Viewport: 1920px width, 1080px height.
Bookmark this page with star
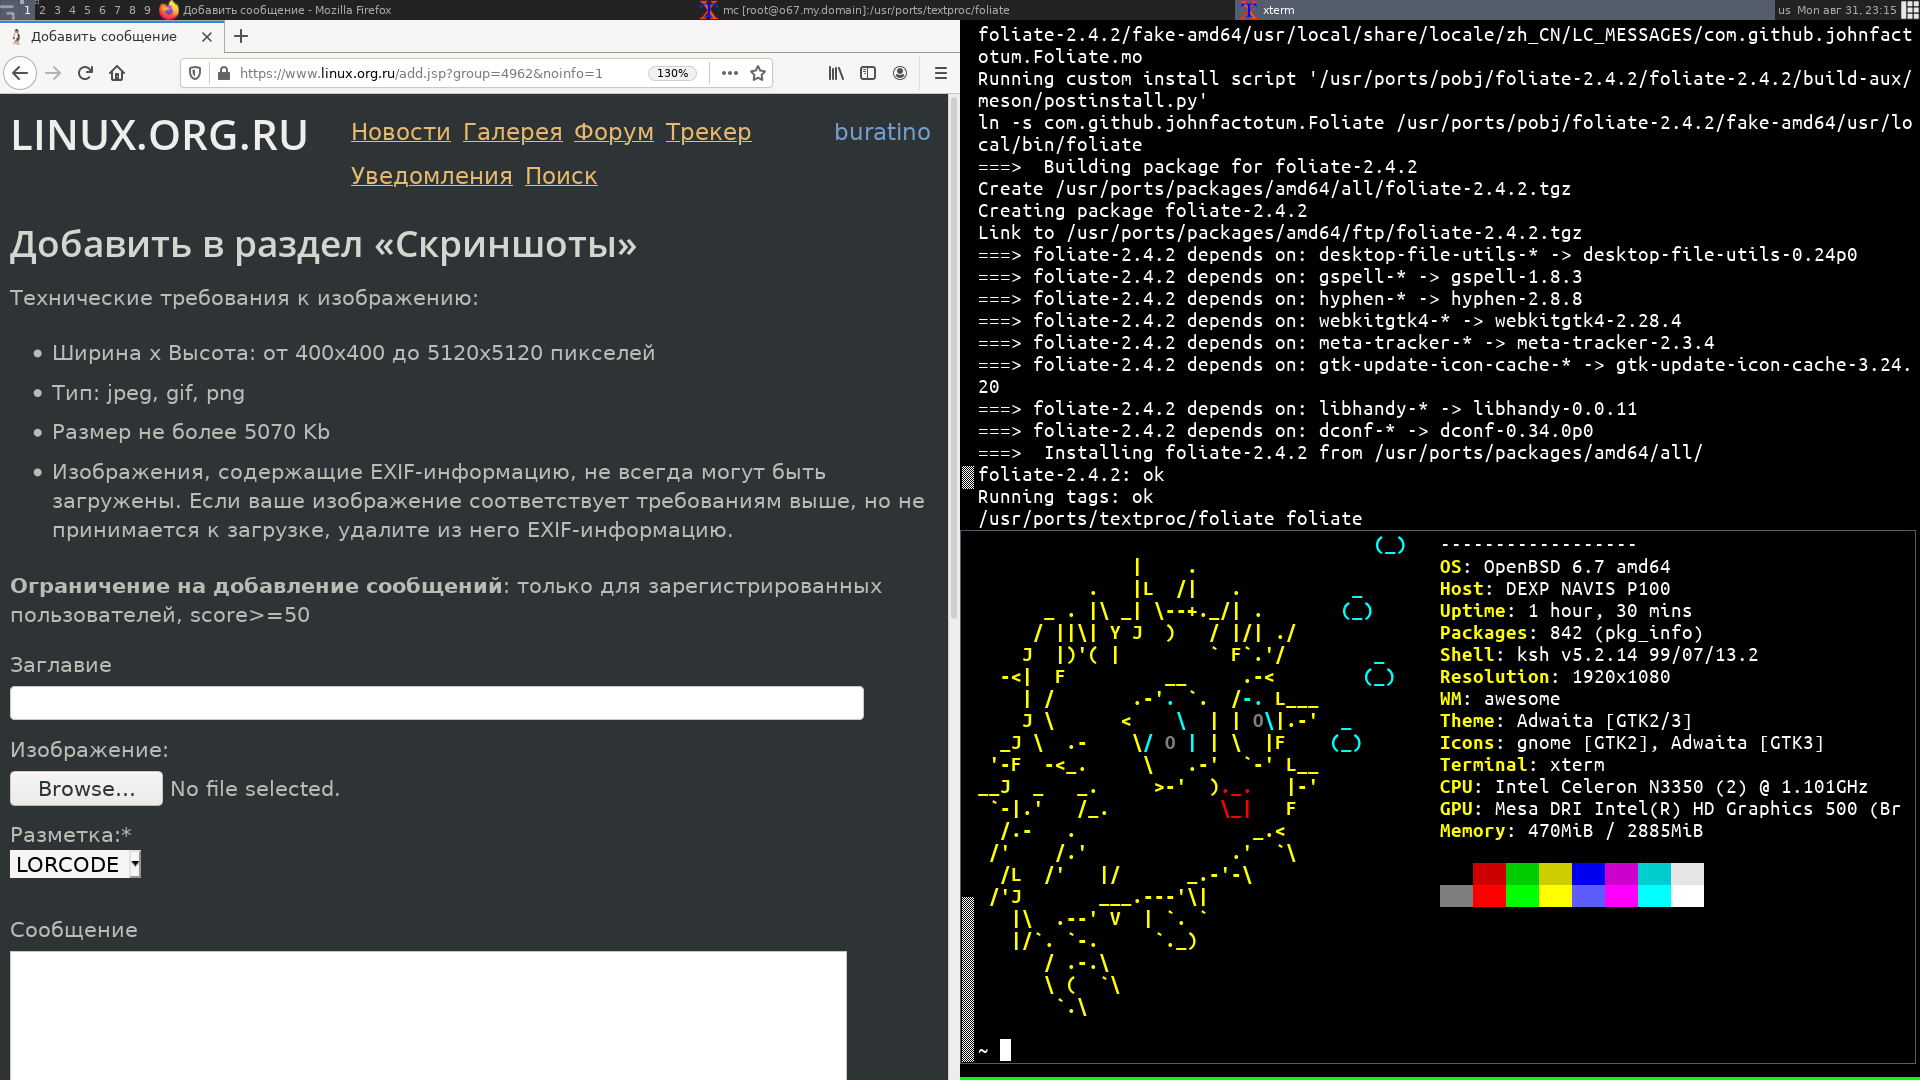pyautogui.click(x=758, y=73)
